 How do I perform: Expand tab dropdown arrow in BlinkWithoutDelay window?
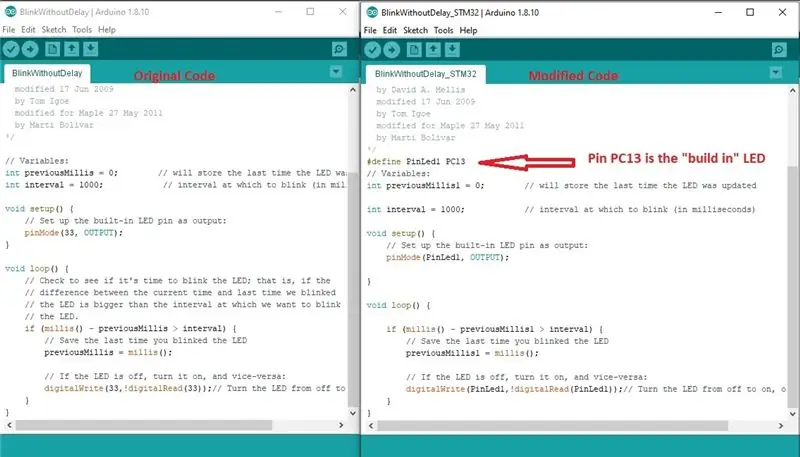pyautogui.click(x=336, y=72)
